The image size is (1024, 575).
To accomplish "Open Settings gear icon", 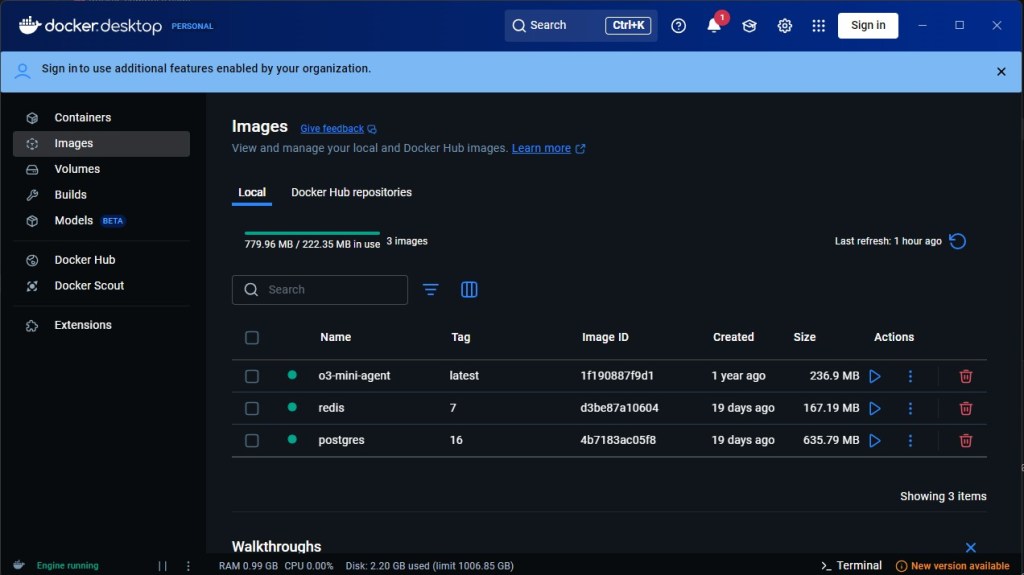I will tap(784, 25).
